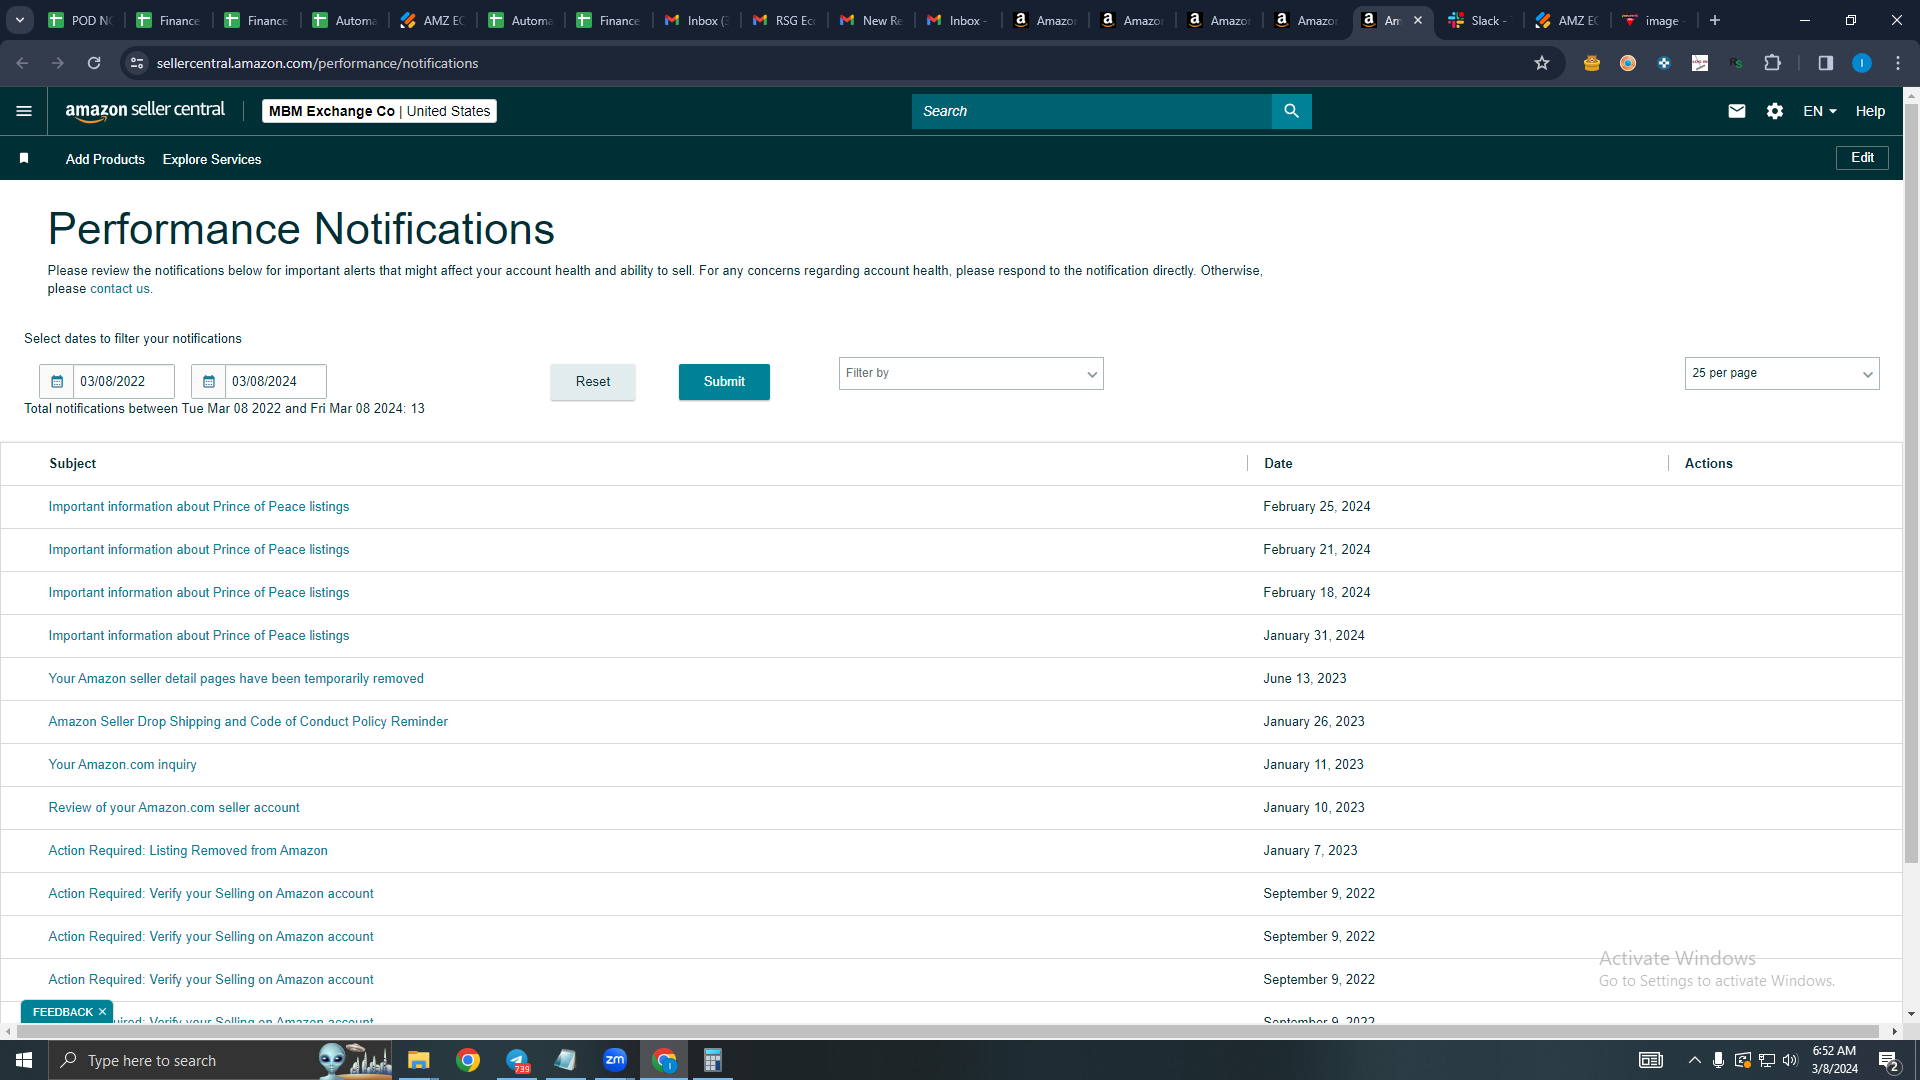This screenshot has height=1080, width=1920.
Task: Click the magnifier search button in Seller Central
Action: (1291, 111)
